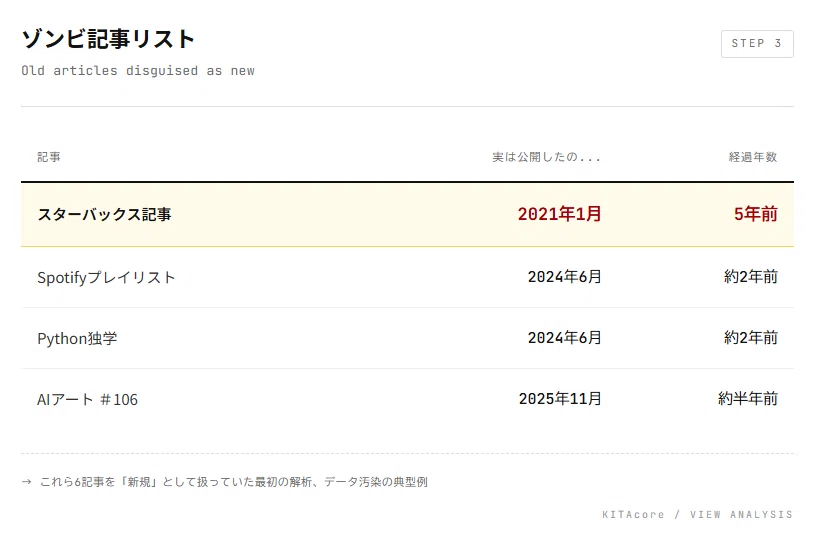Screen dimensions: 822x541
Task: Click the 経過年数 column header
Action: (x=753, y=157)
